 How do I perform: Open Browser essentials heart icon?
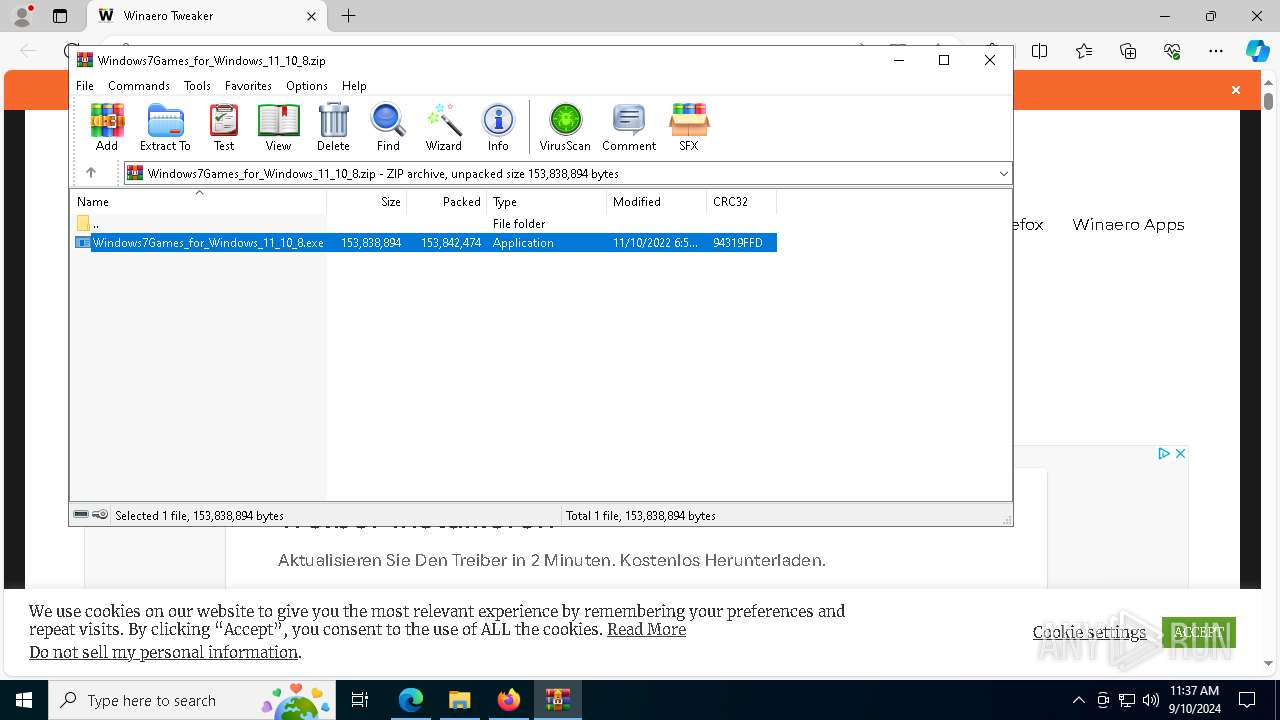coord(1172,51)
